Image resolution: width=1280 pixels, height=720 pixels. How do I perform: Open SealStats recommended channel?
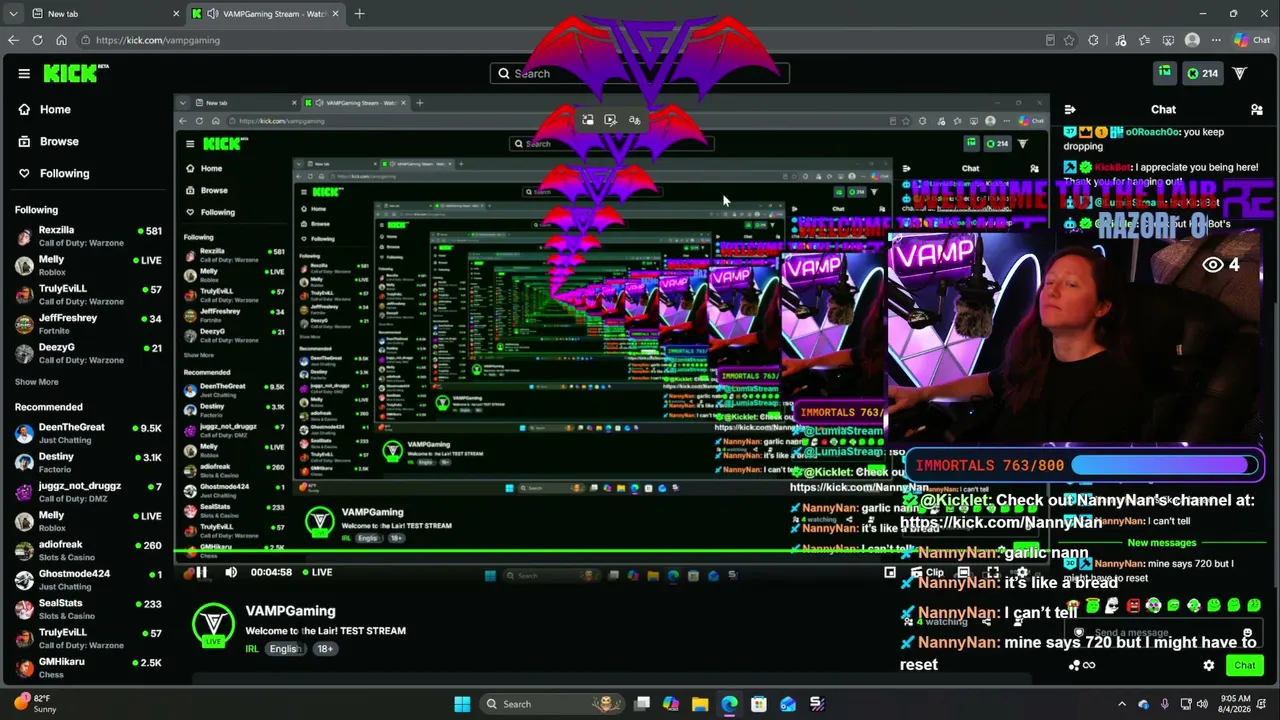[88, 609]
